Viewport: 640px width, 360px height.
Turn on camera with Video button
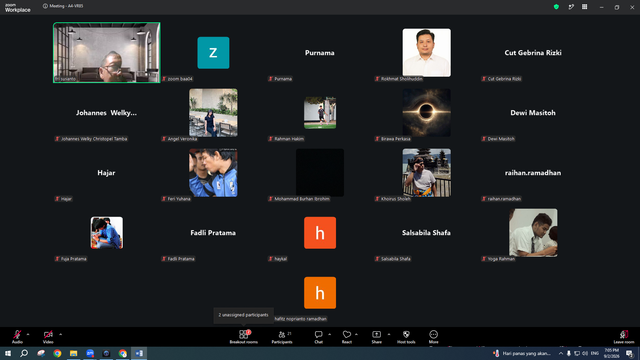tap(48, 337)
